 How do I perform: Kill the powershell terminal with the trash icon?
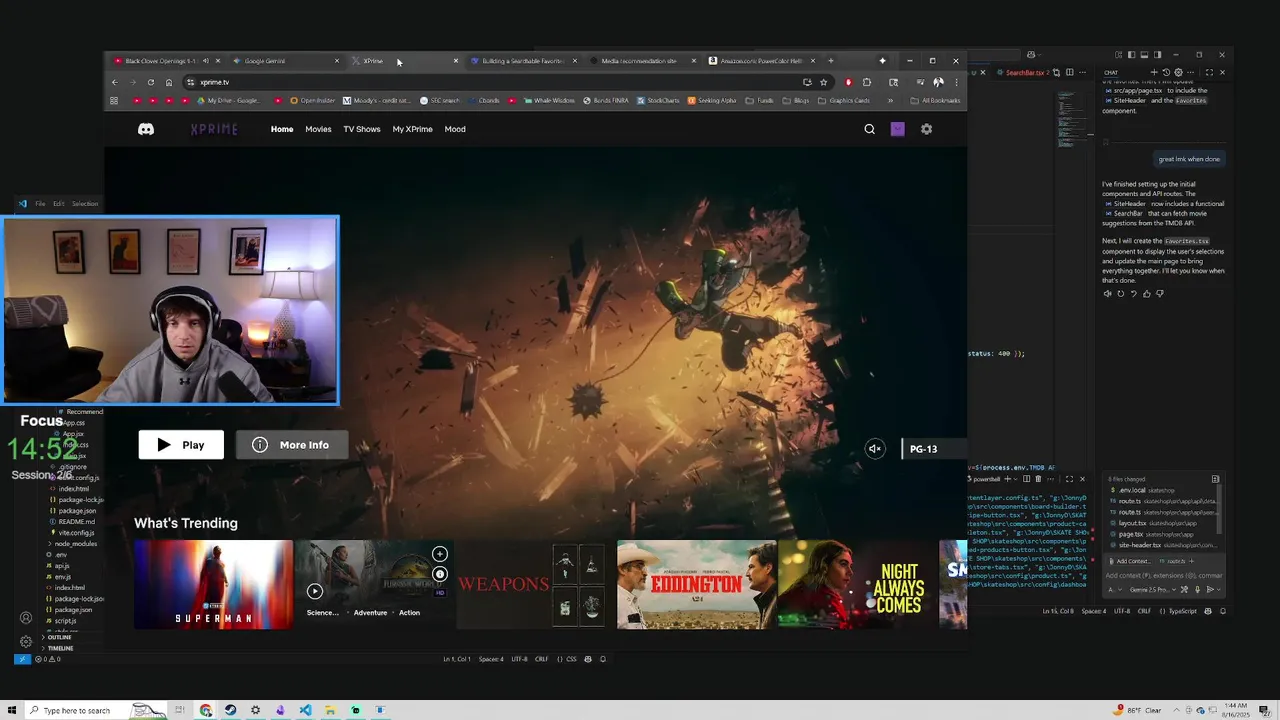[1038, 479]
